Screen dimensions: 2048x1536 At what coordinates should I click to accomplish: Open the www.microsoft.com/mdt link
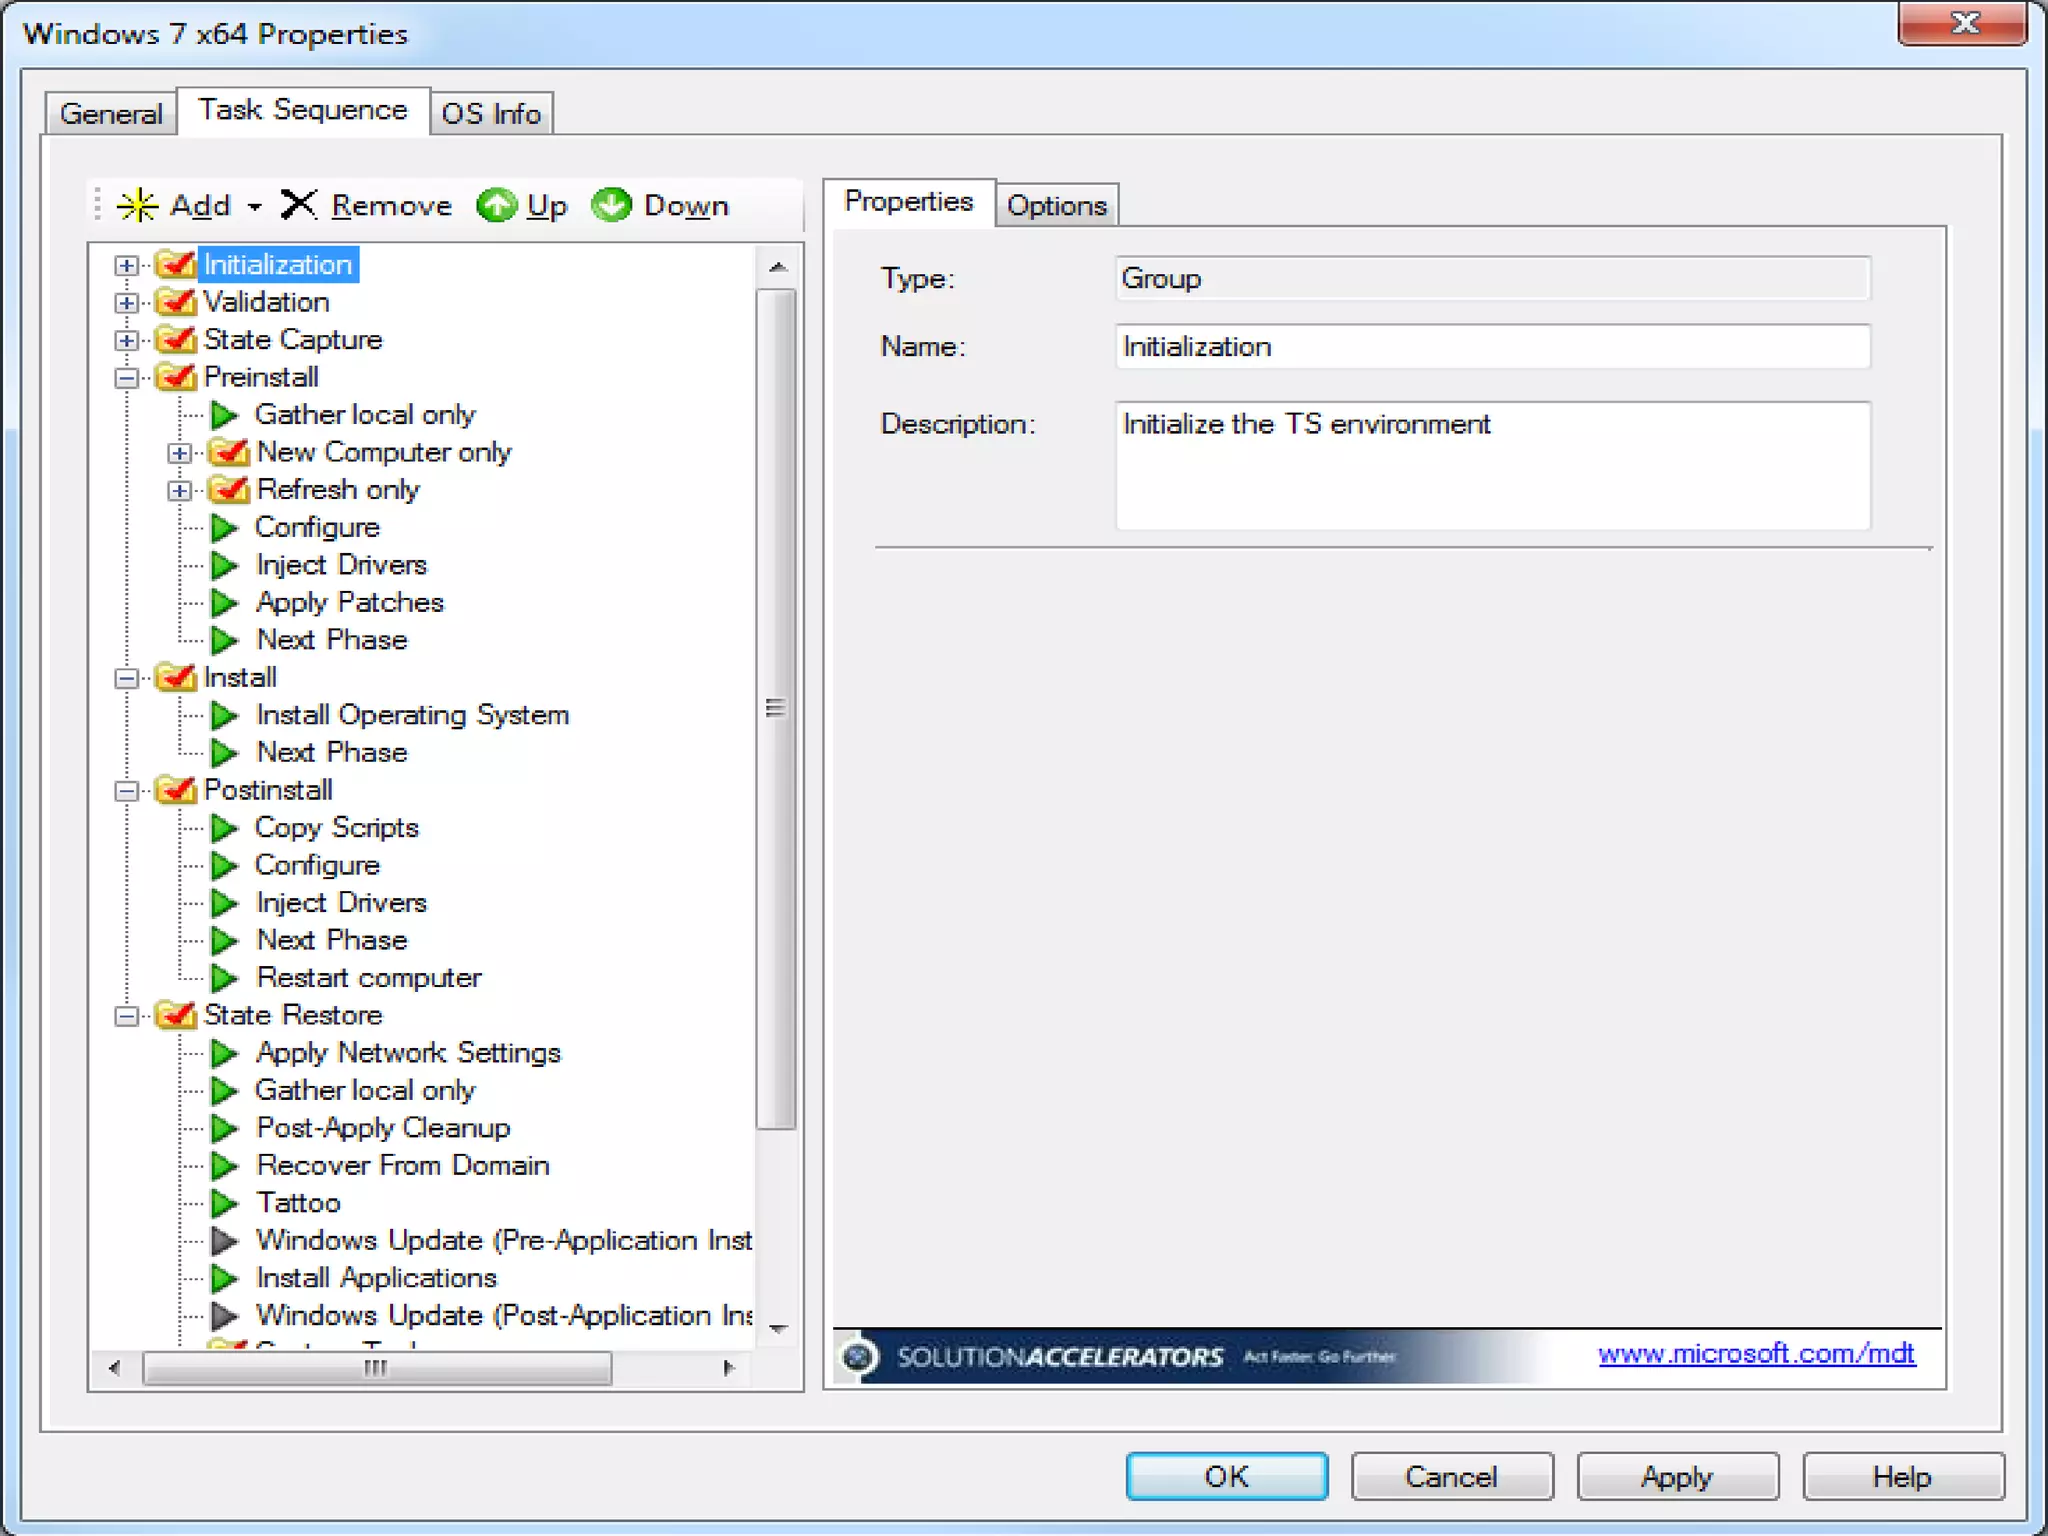tap(1756, 1353)
